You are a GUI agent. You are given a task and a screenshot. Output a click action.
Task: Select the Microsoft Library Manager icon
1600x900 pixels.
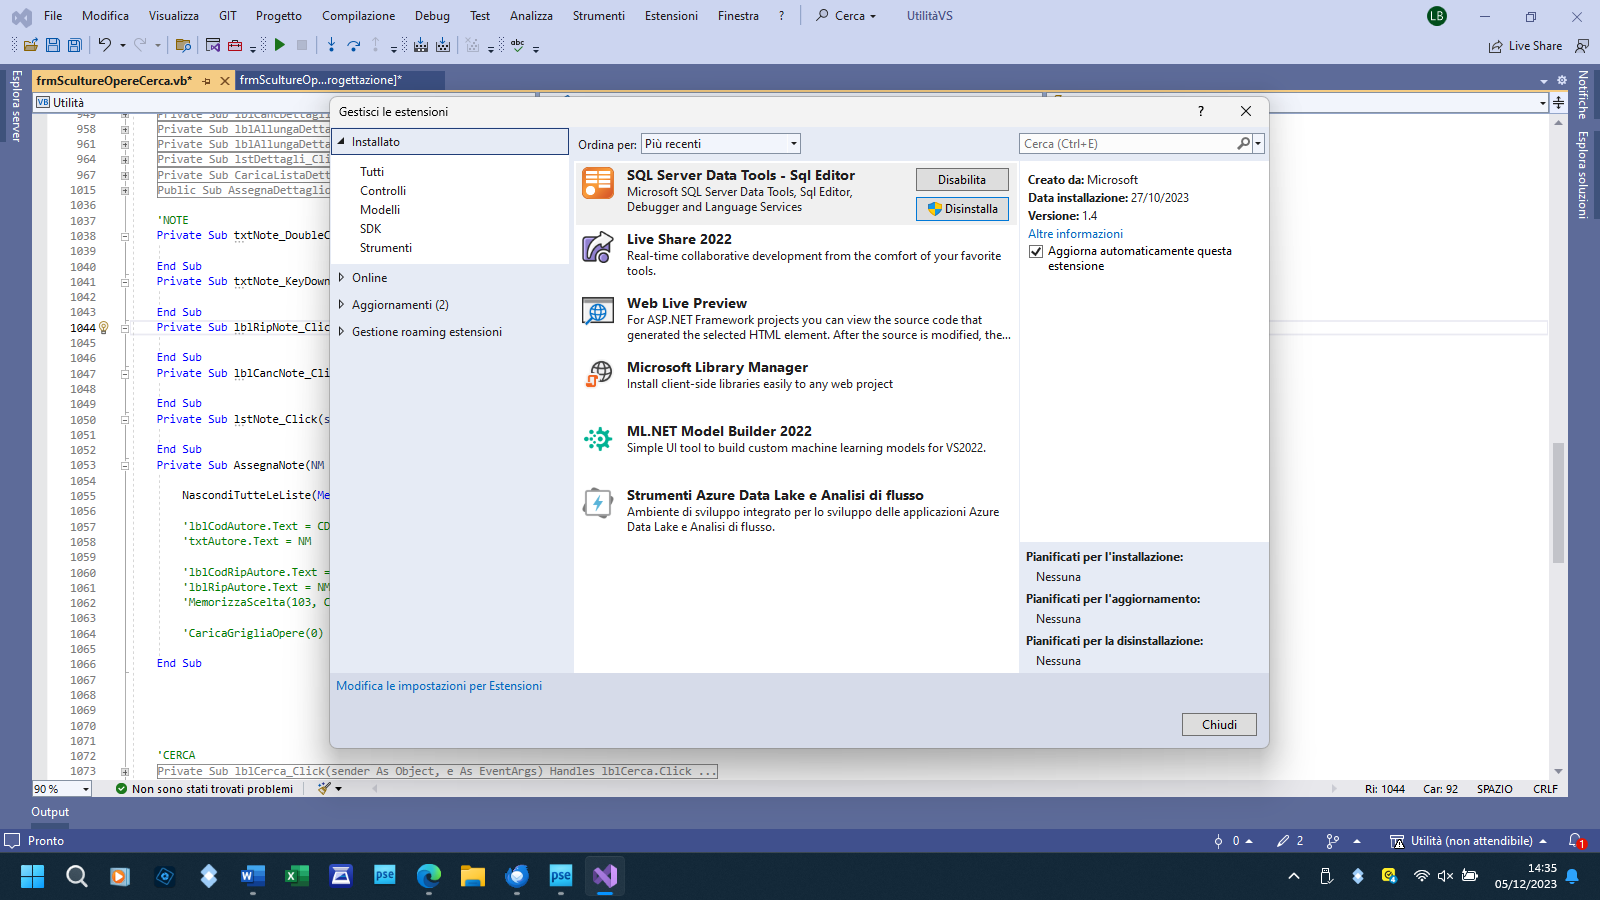598,375
